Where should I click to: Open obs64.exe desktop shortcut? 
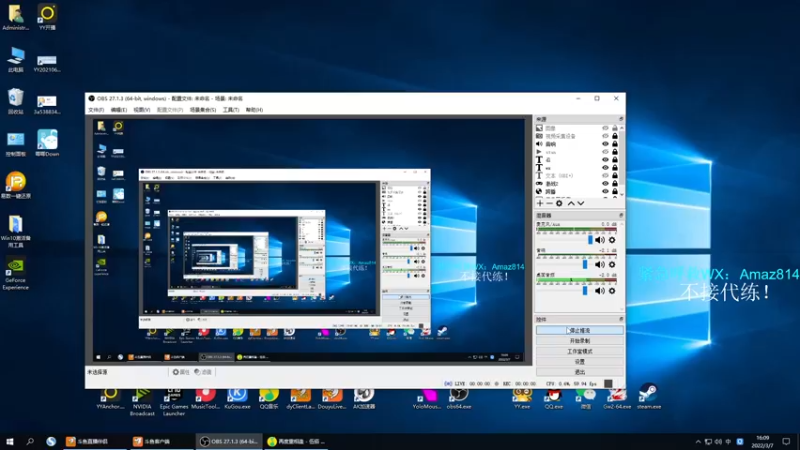pos(459,398)
